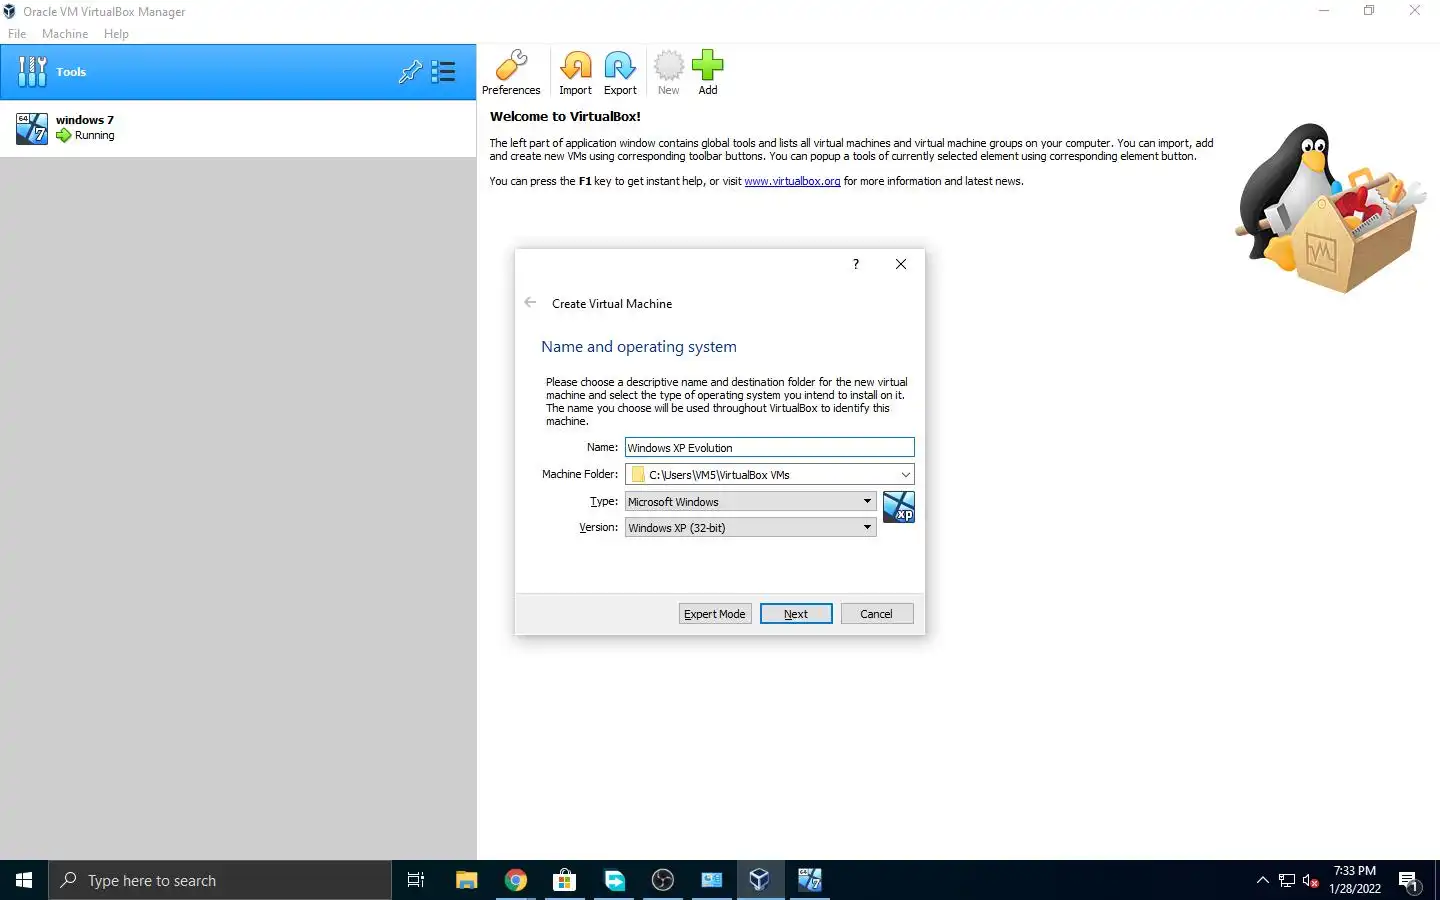This screenshot has width=1440, height=900.
Task: Click the green Add machine icon
Action: point(707,72)
